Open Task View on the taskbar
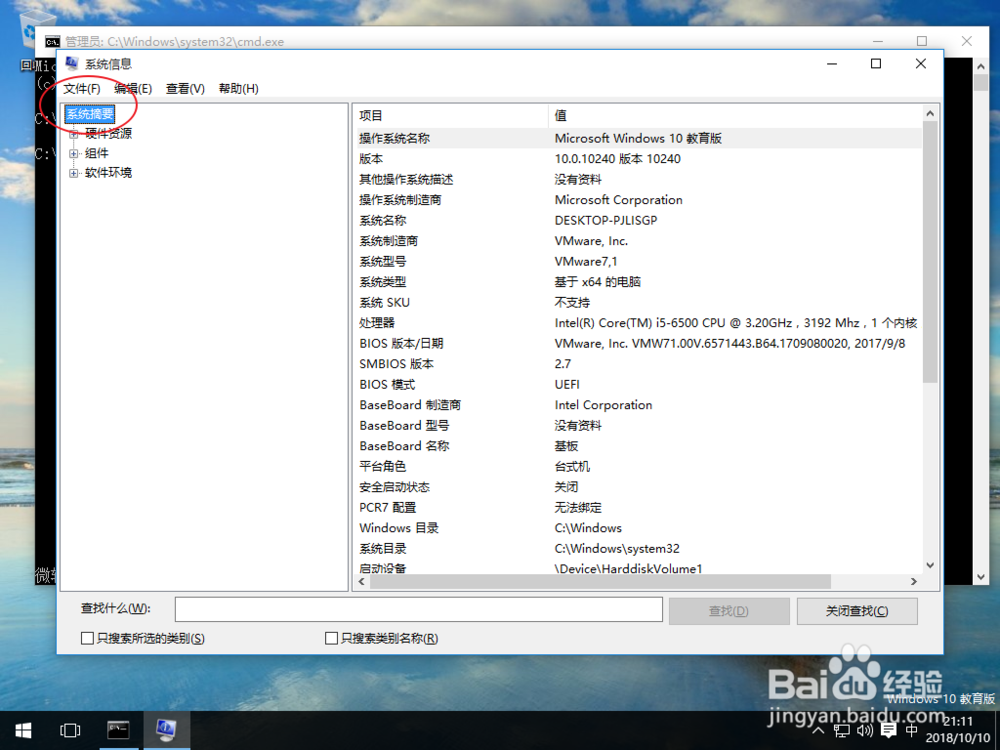This screenshot has width=1000, height=750. (70, 730)
